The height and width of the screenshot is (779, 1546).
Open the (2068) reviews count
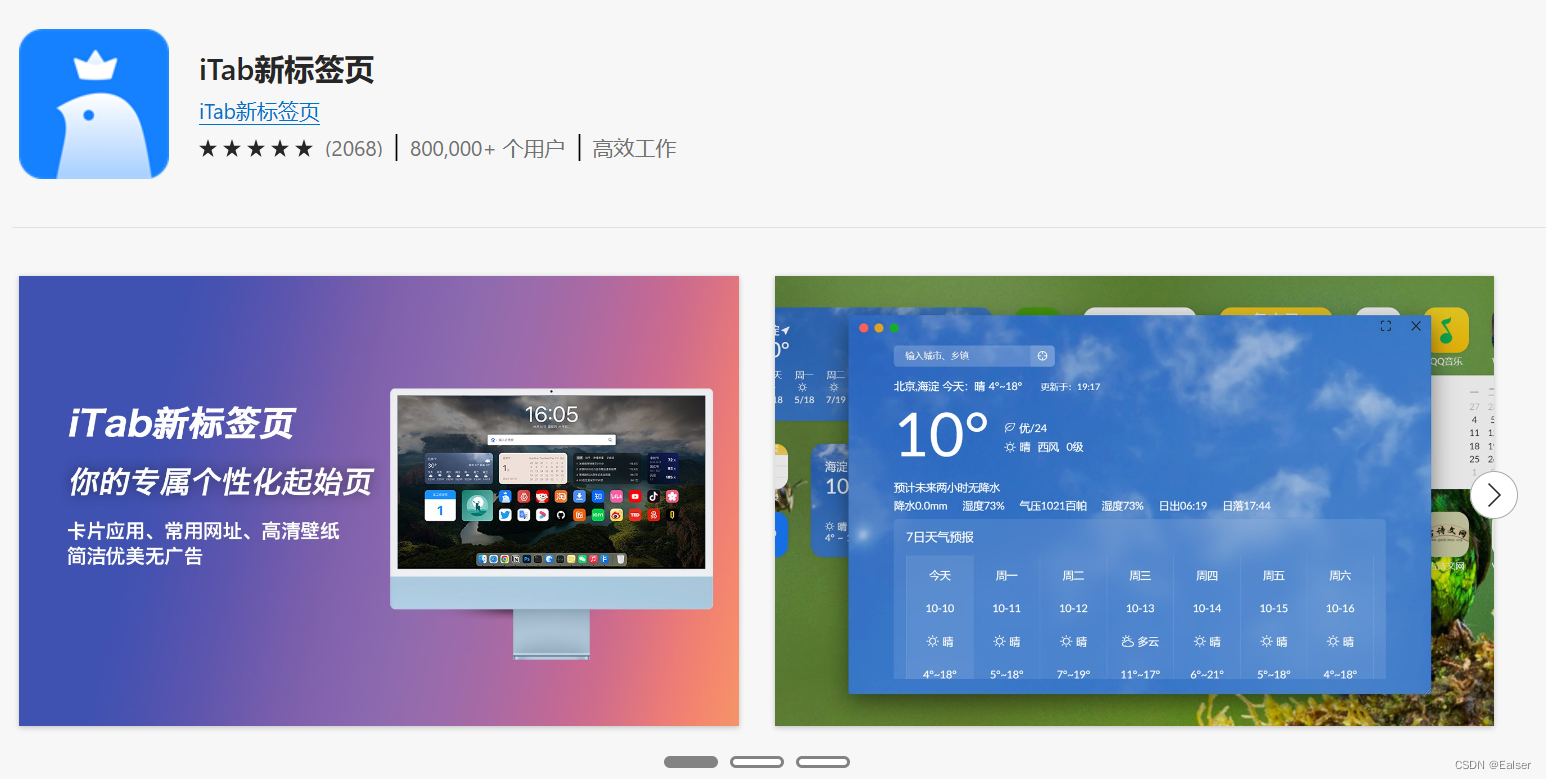pos(354,149)
